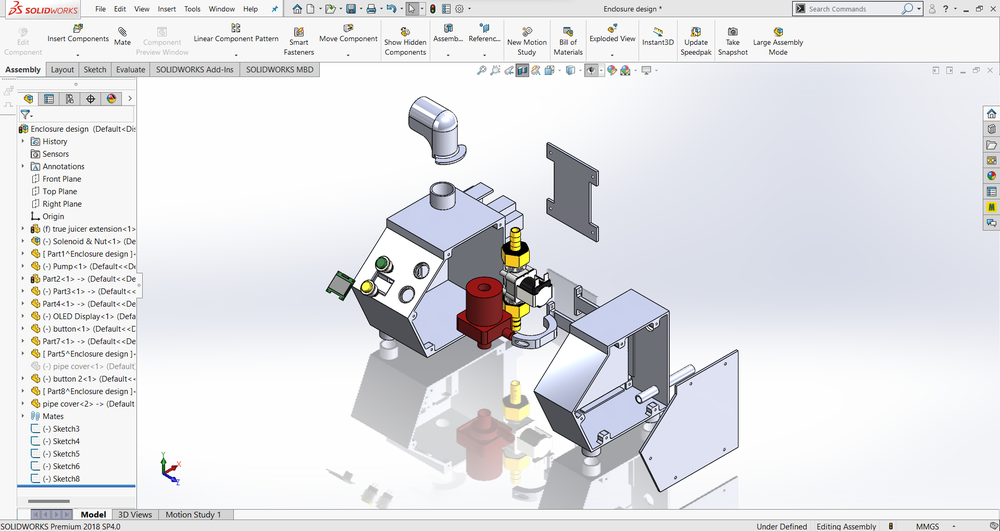
Task: Toggle Instant3D mode
Action: click(x=658, y=36)
